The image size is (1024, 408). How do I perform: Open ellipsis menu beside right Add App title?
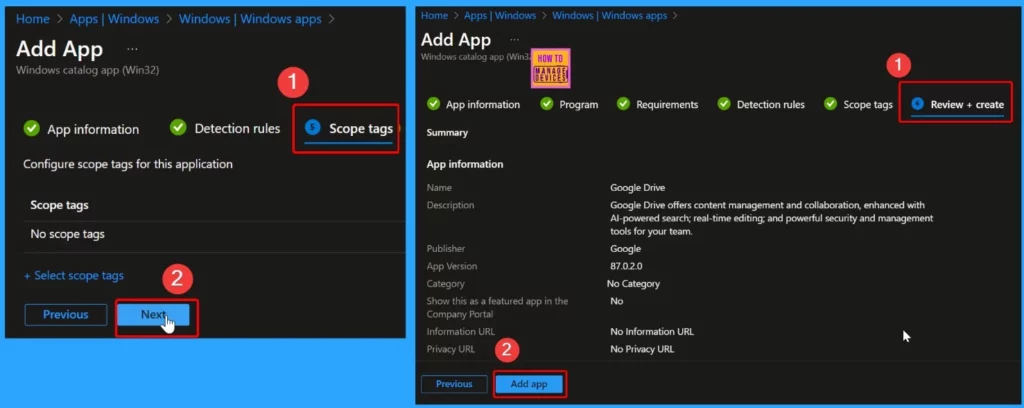click(515, 40)
